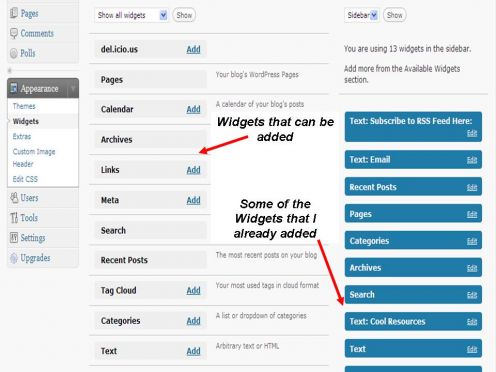496x372 pixels.
Task: Edit the last Text sidebar widget
Action: 472,349
